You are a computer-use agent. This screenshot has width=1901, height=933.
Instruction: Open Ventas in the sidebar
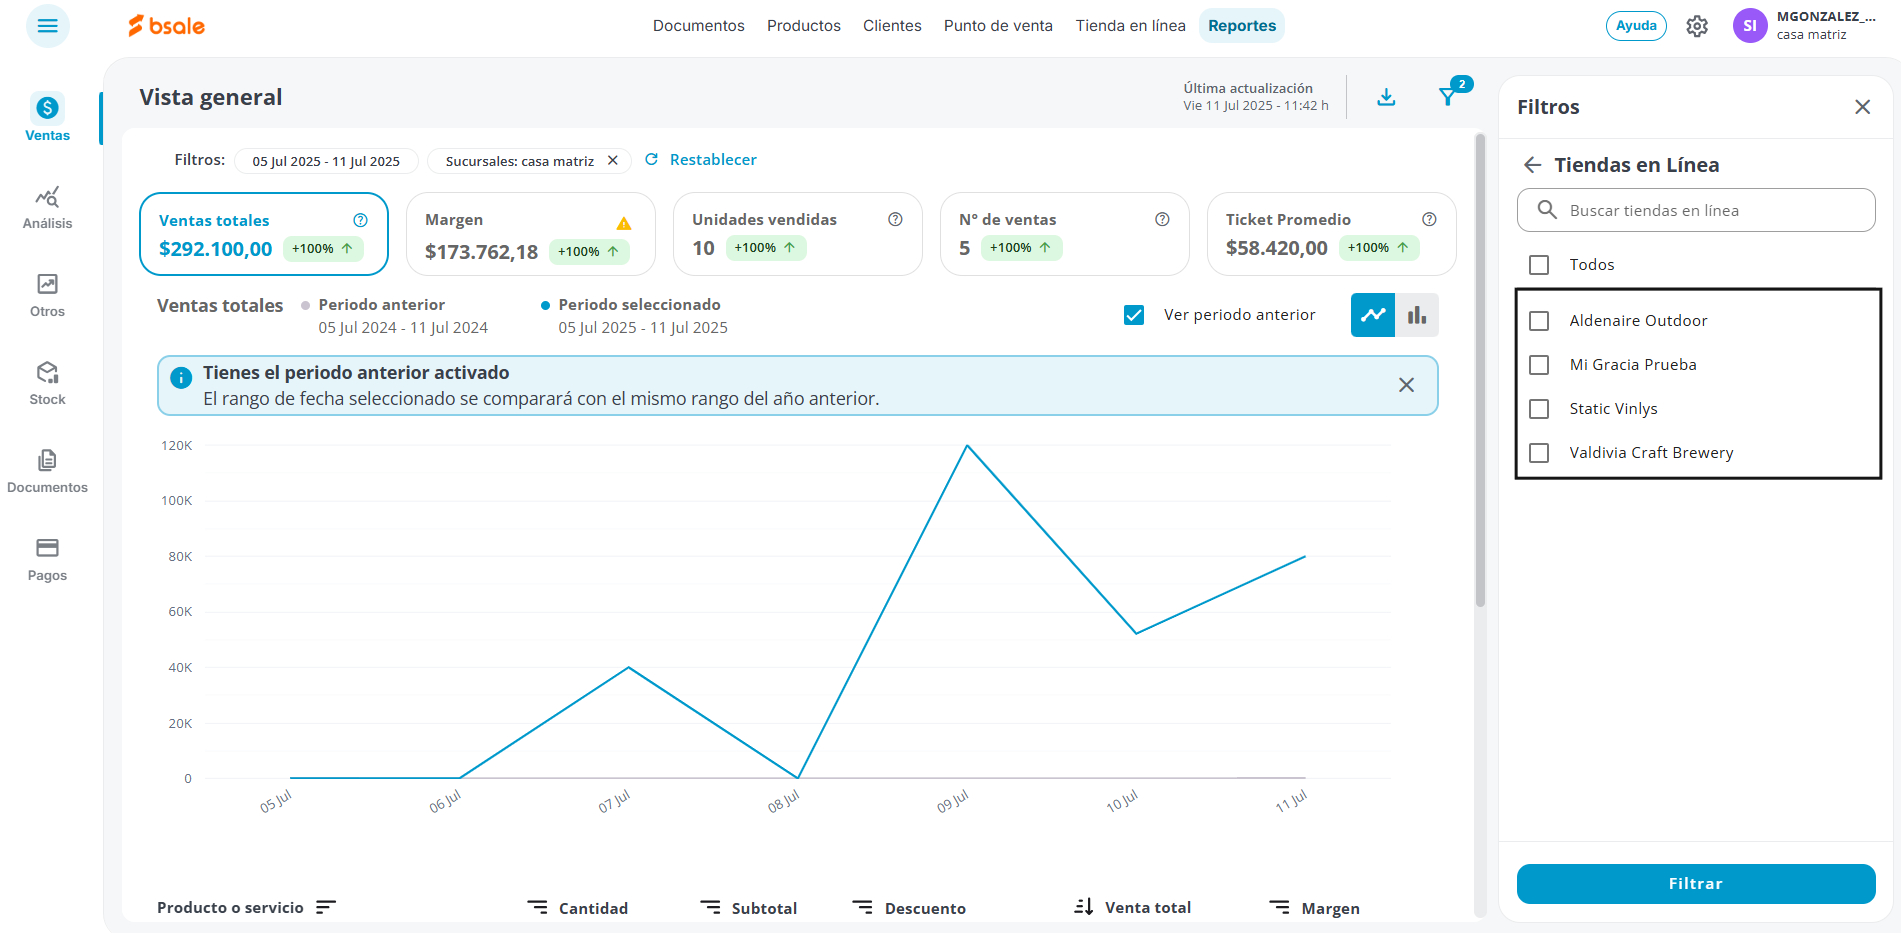tap(47, 118)
